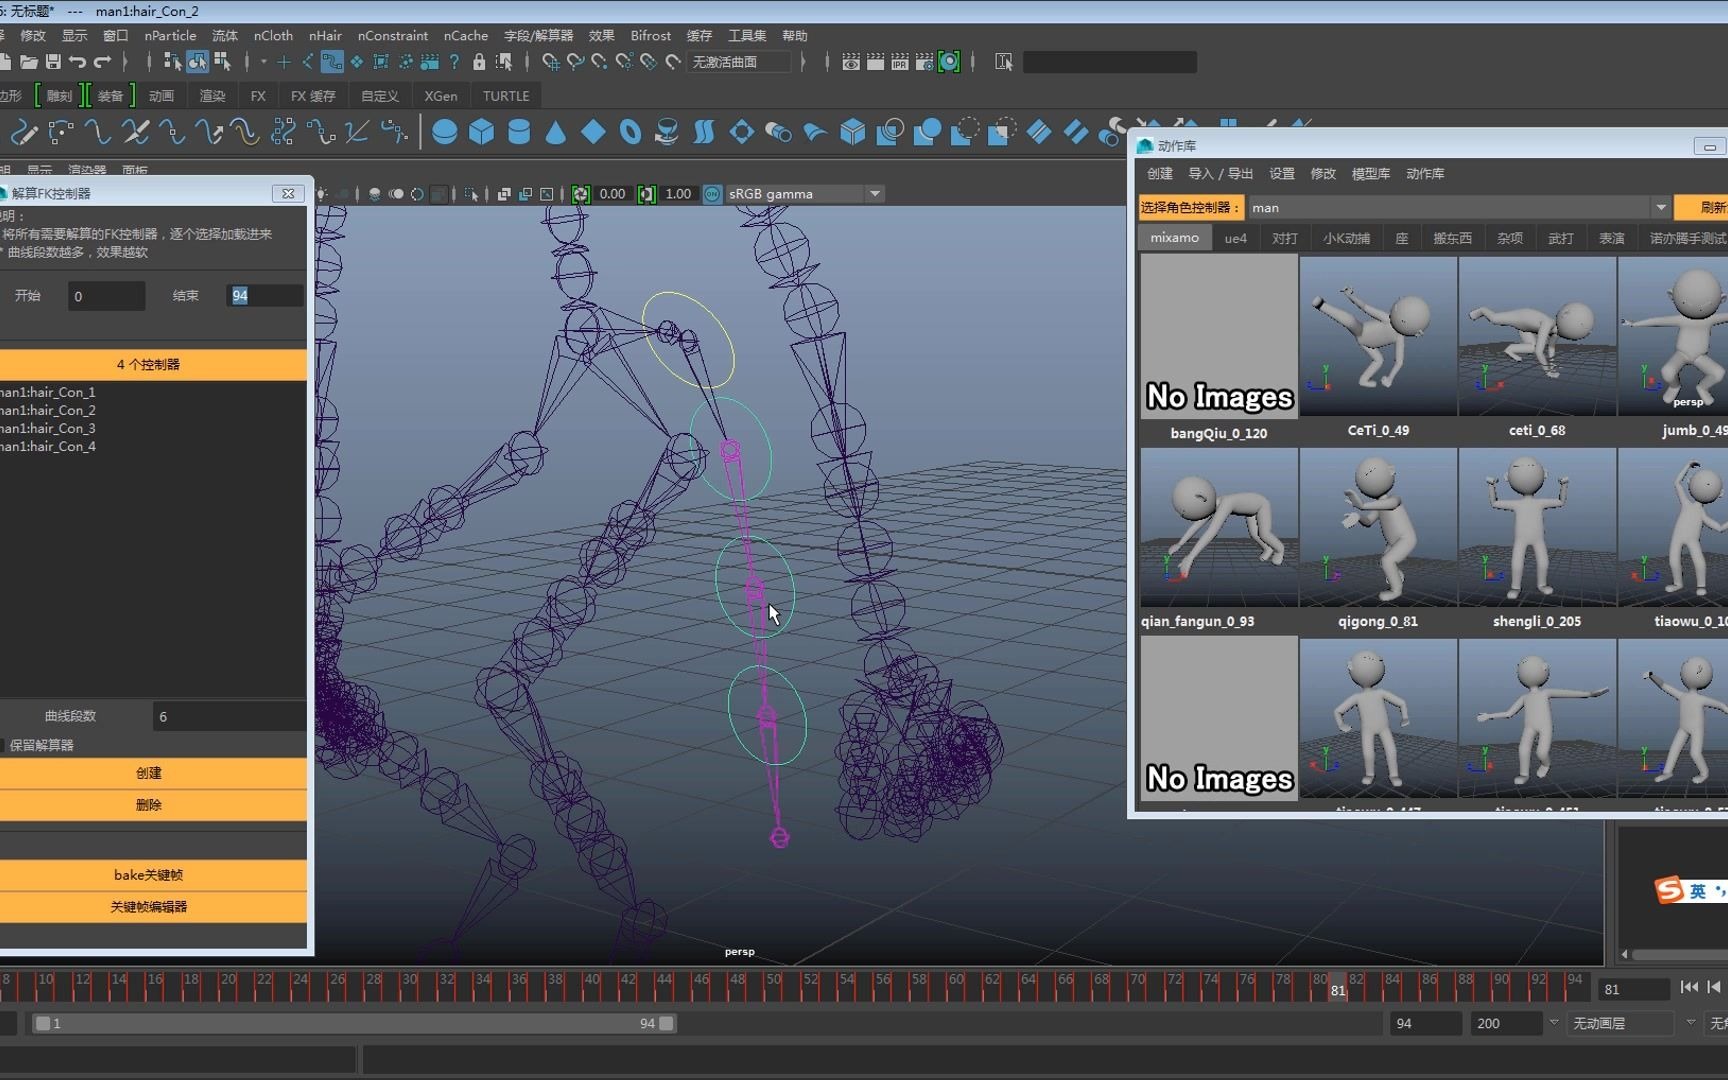Click the 开始 start frame input field
Viewport: 1728px width, 1080px height.
[106, 296]
